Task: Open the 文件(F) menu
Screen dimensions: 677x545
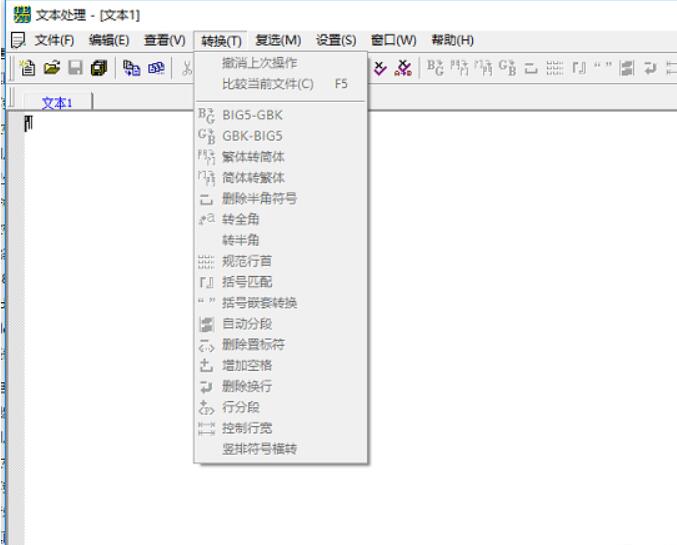Action: click(54, 41)
